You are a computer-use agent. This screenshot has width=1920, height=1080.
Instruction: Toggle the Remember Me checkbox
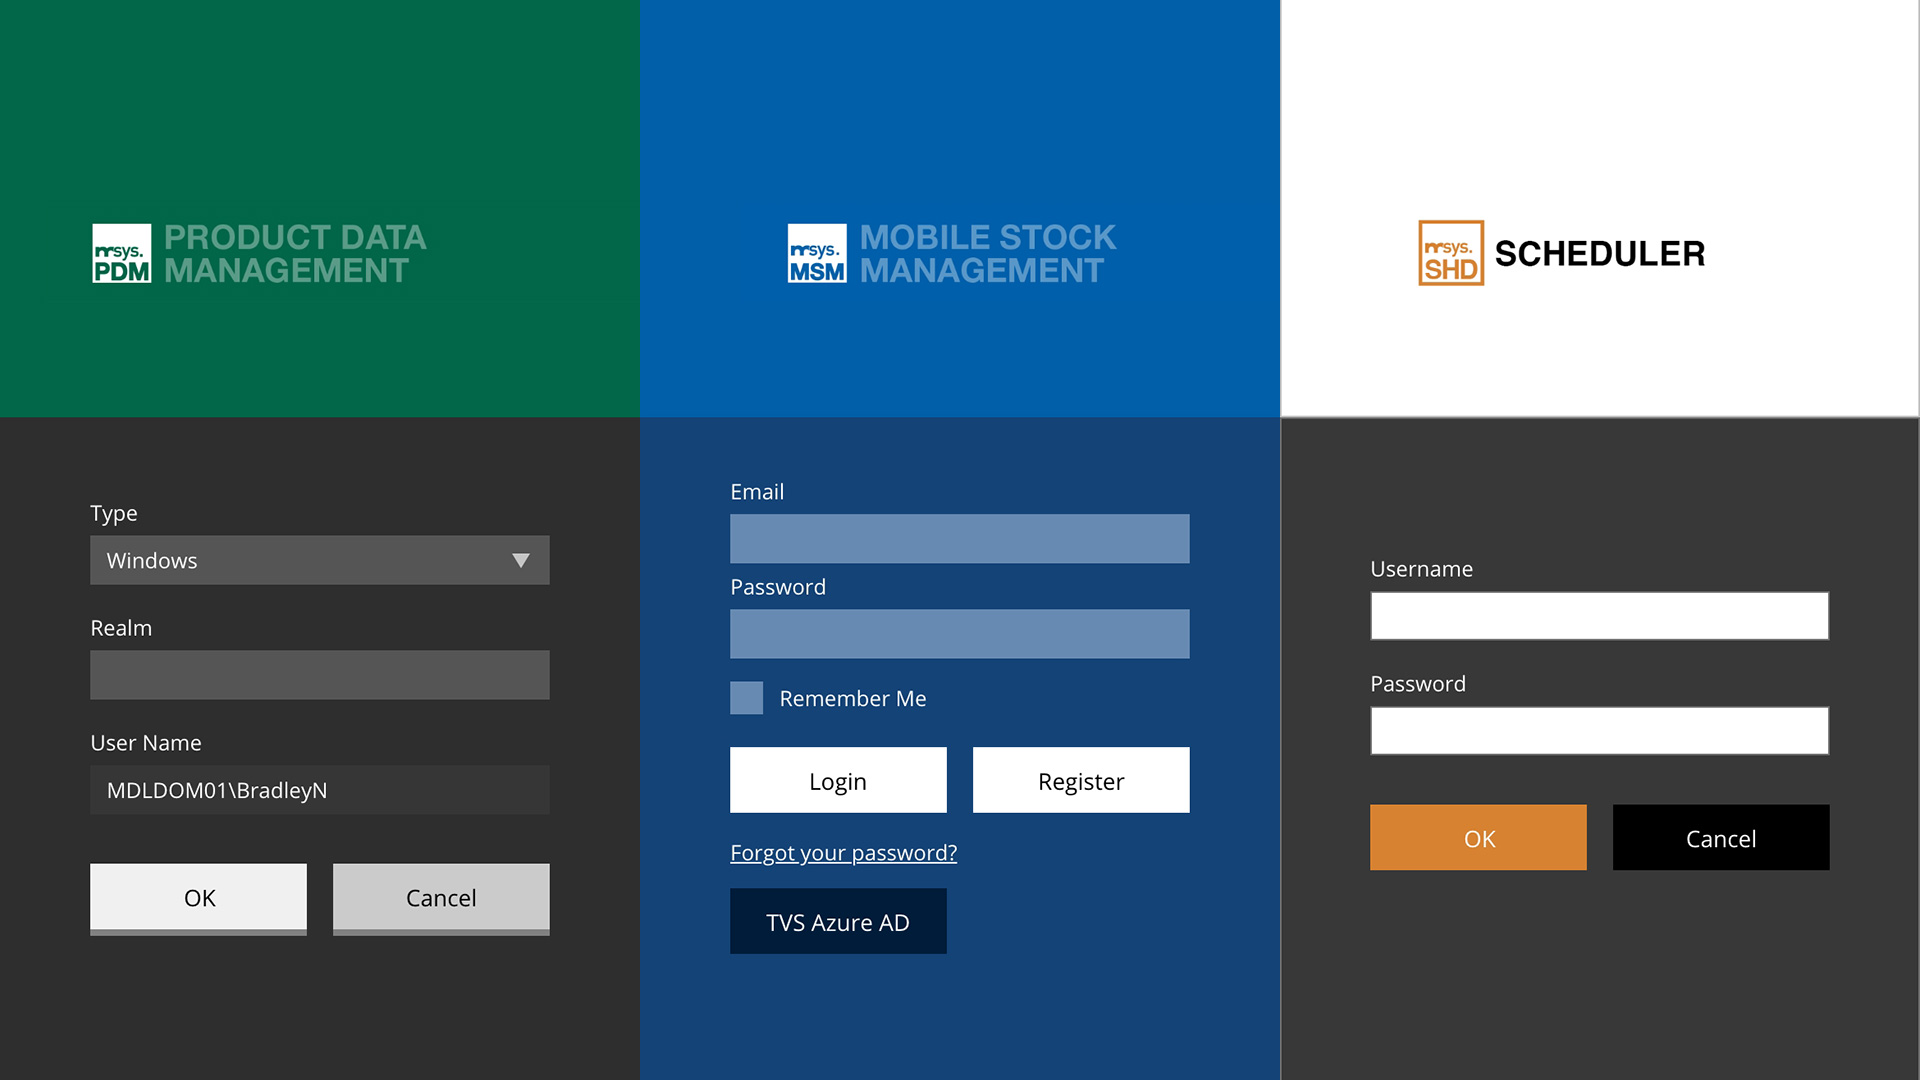(746, 698)
